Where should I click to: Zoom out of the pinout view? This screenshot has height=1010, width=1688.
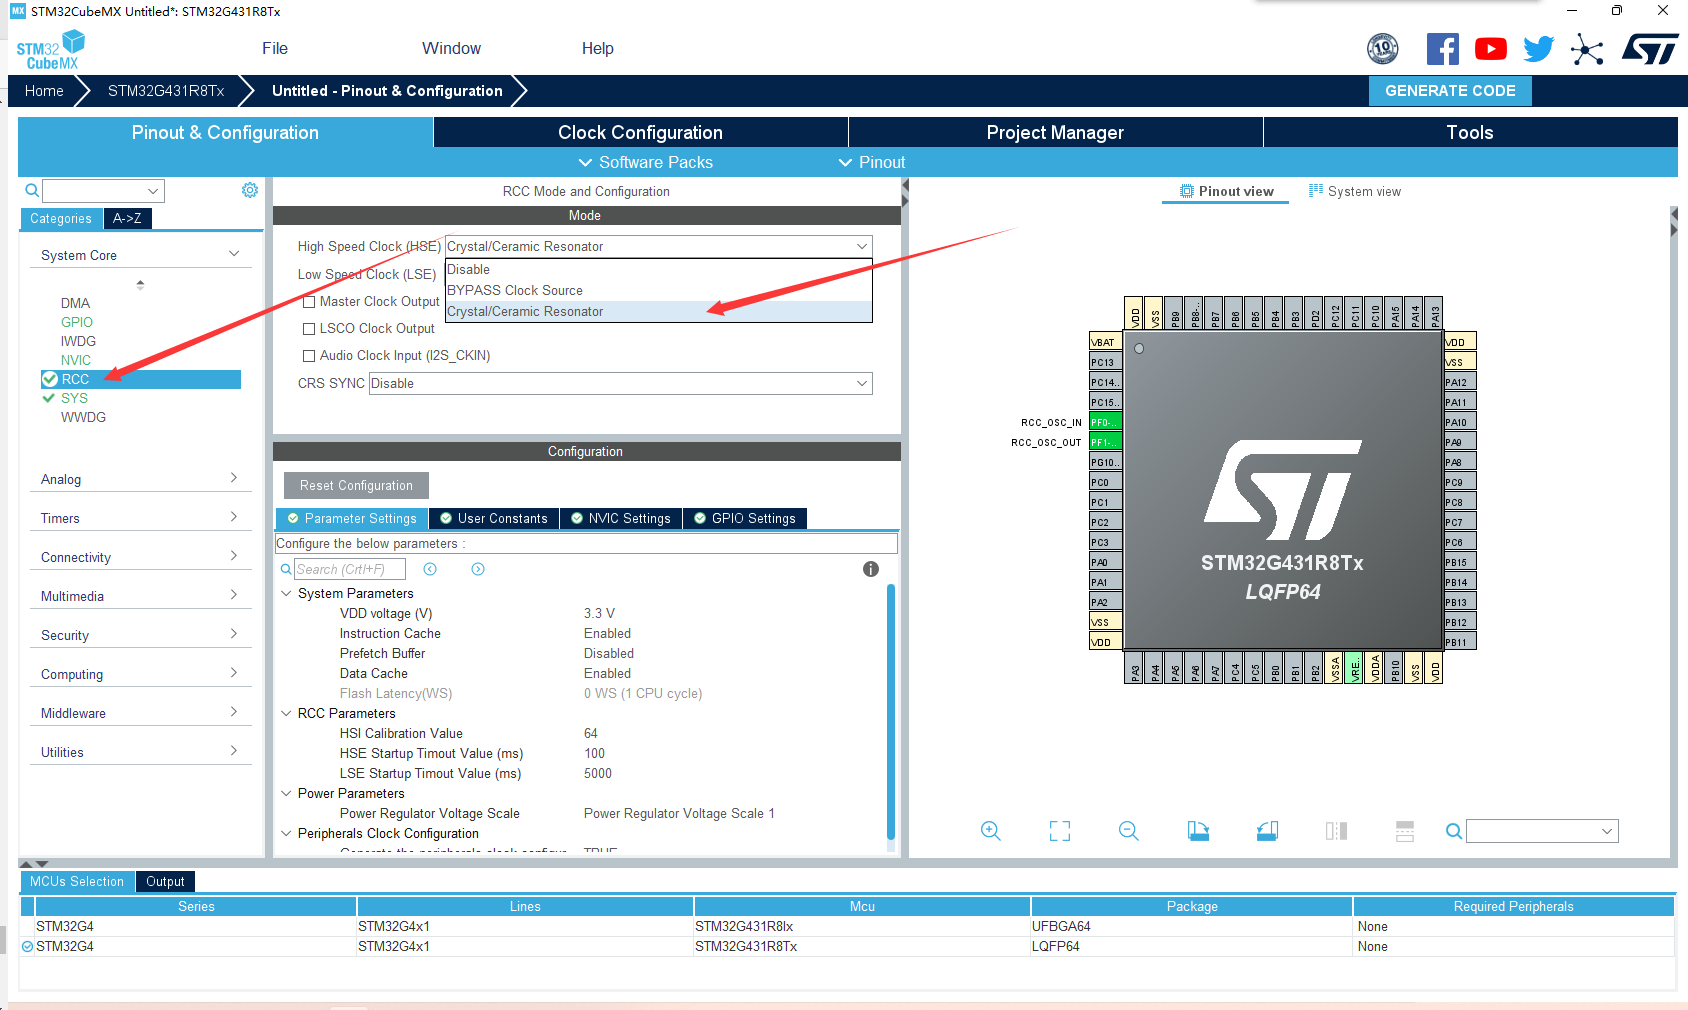tap(1128, 831)
